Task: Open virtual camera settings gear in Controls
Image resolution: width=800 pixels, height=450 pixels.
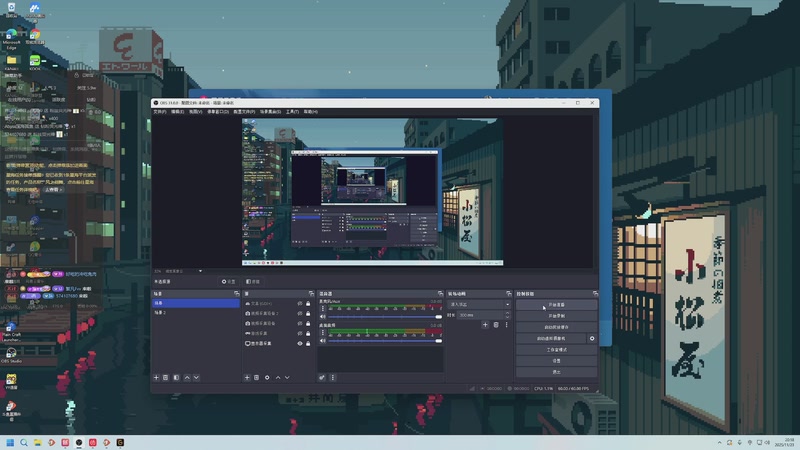Action: tap(592, 338)
